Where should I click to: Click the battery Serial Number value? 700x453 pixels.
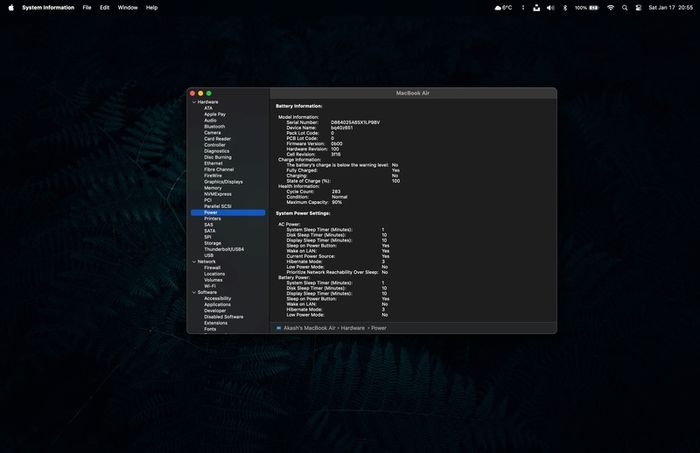pos(355,122)
